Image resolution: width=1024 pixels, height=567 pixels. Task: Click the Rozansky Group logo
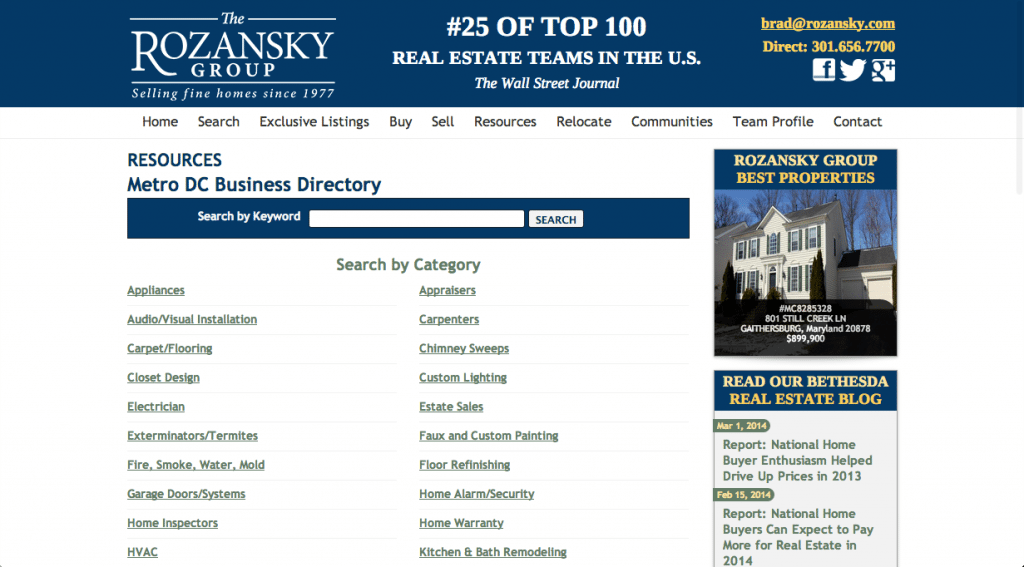tap(232, 56)
